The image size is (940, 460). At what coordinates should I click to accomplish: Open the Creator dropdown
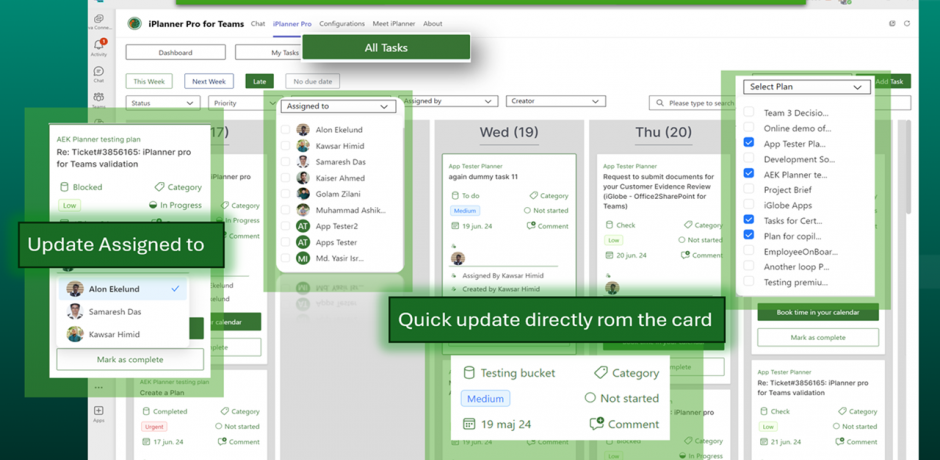(555, 101)
